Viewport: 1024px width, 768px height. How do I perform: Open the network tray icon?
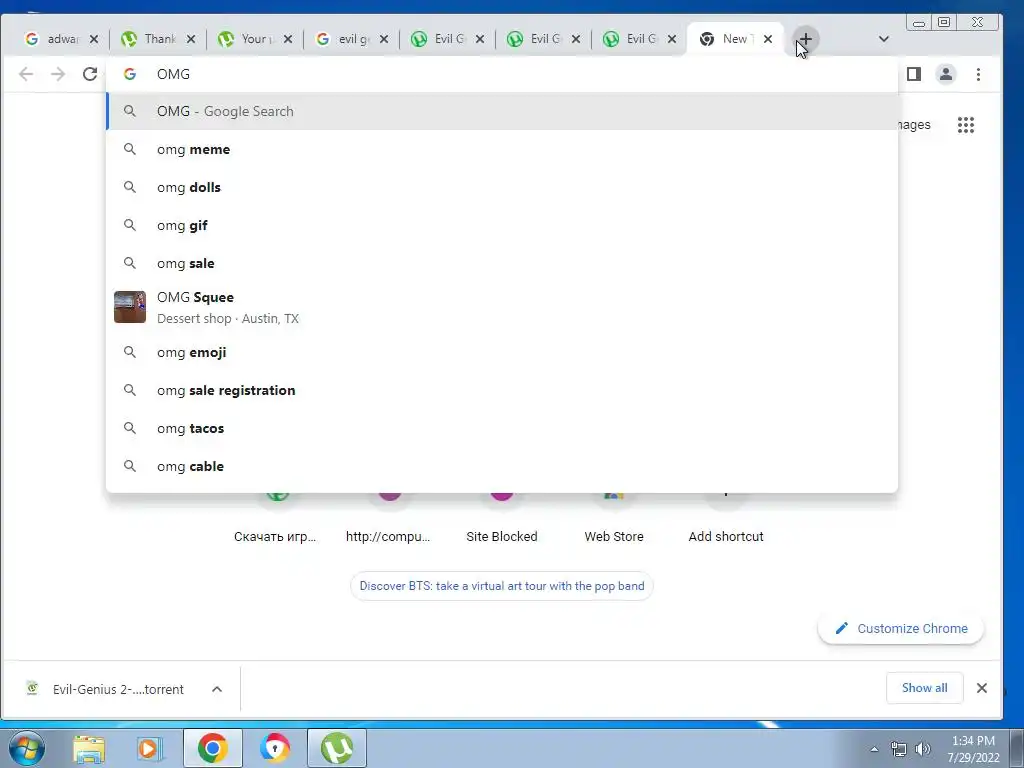tap(899, 749)
